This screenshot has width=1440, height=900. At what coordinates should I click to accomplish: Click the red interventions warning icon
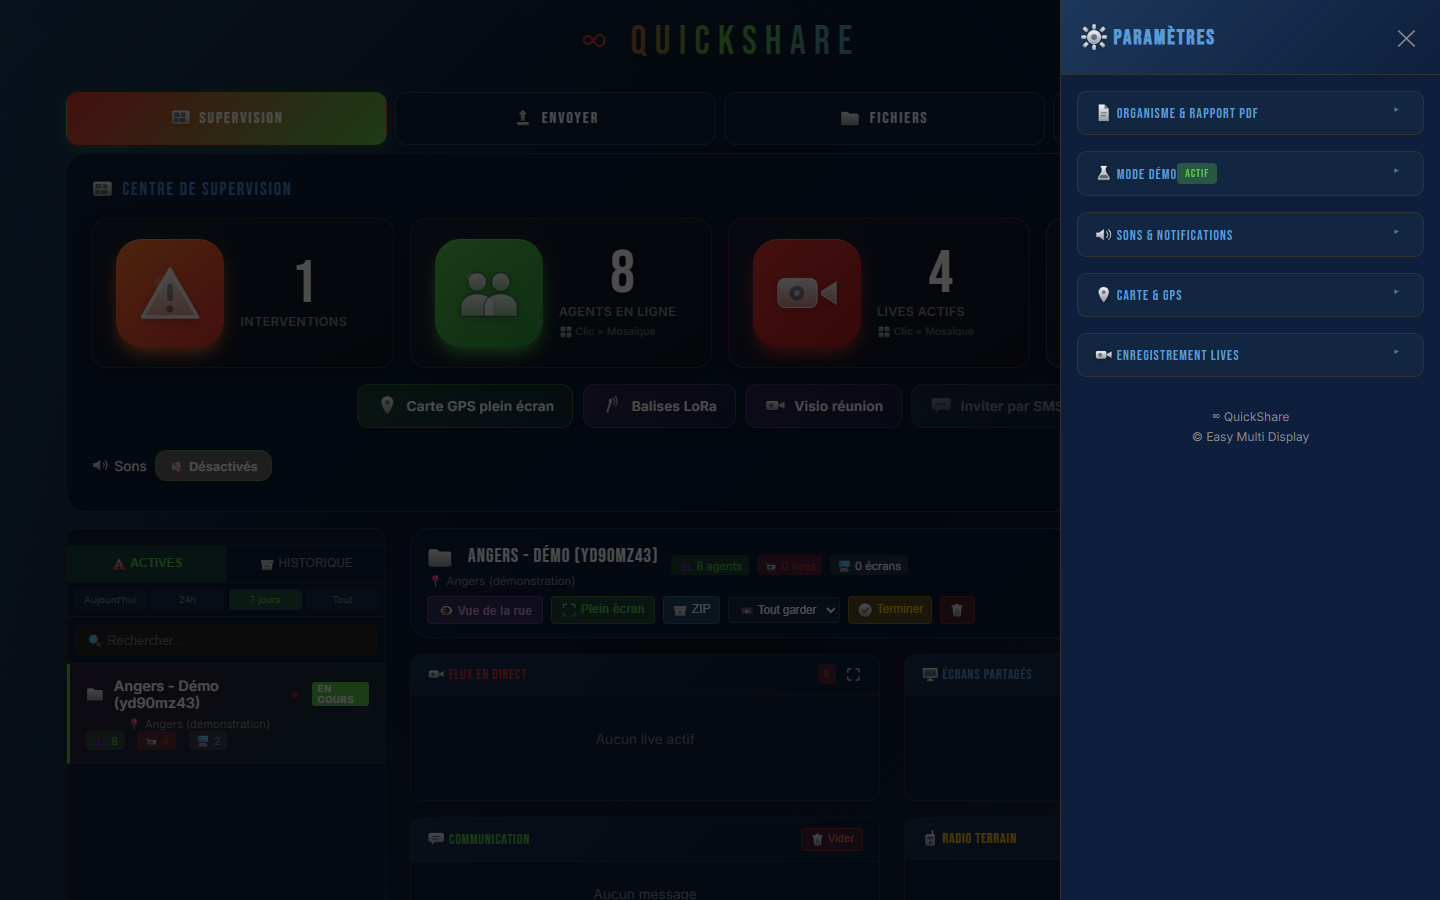[x=170, y=293]
